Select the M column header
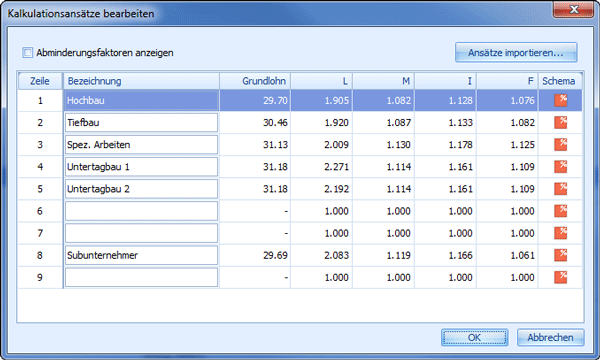Screen dimensions: 600x360 tap(383, 81)
